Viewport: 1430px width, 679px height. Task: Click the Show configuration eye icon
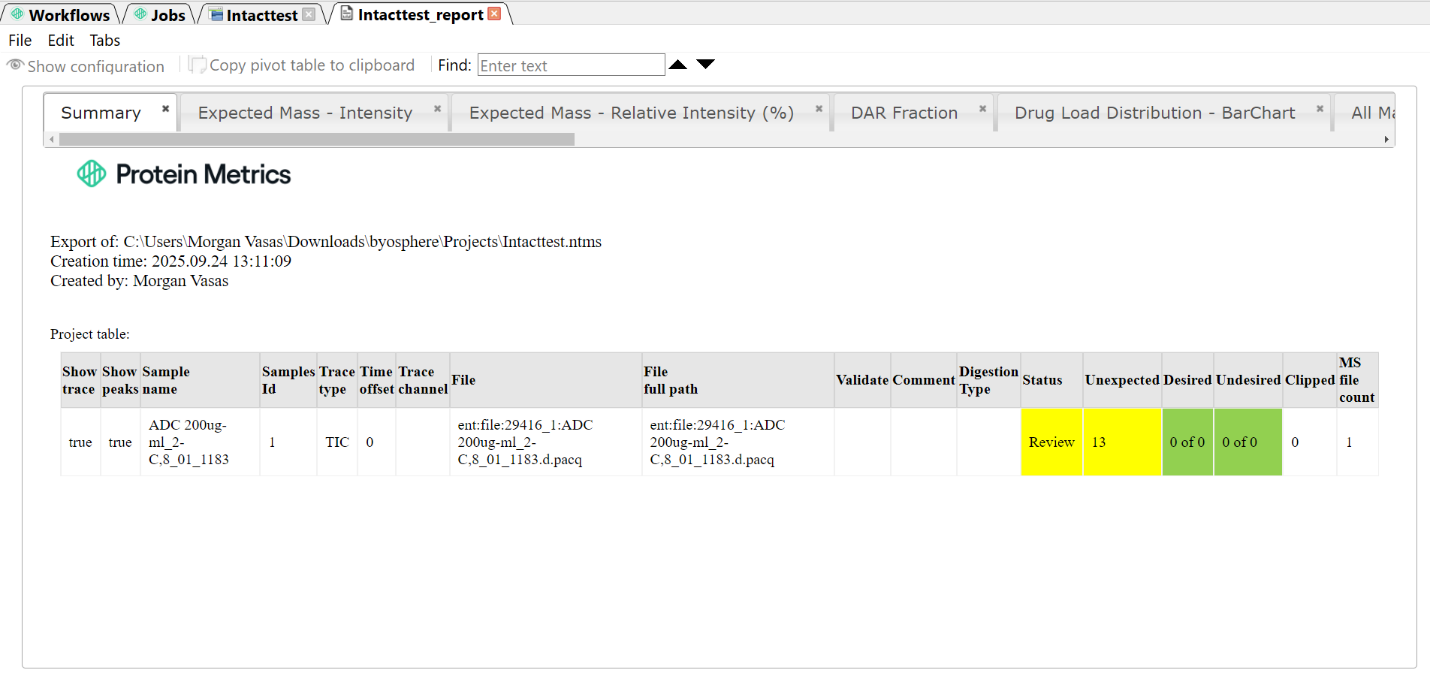[15, 65]
